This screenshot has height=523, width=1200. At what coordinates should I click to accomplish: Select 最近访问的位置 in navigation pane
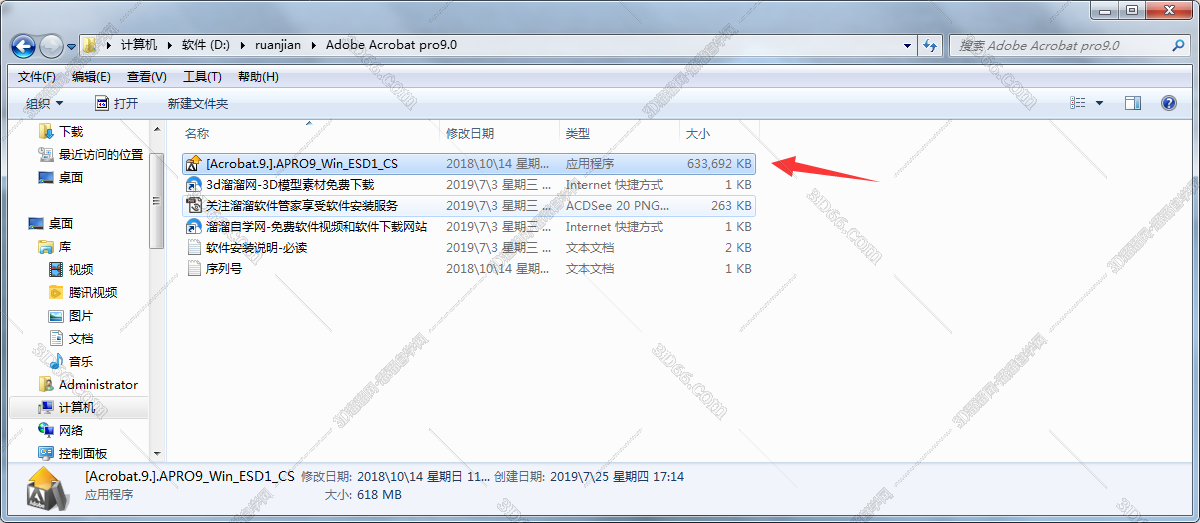coord(101,154)
